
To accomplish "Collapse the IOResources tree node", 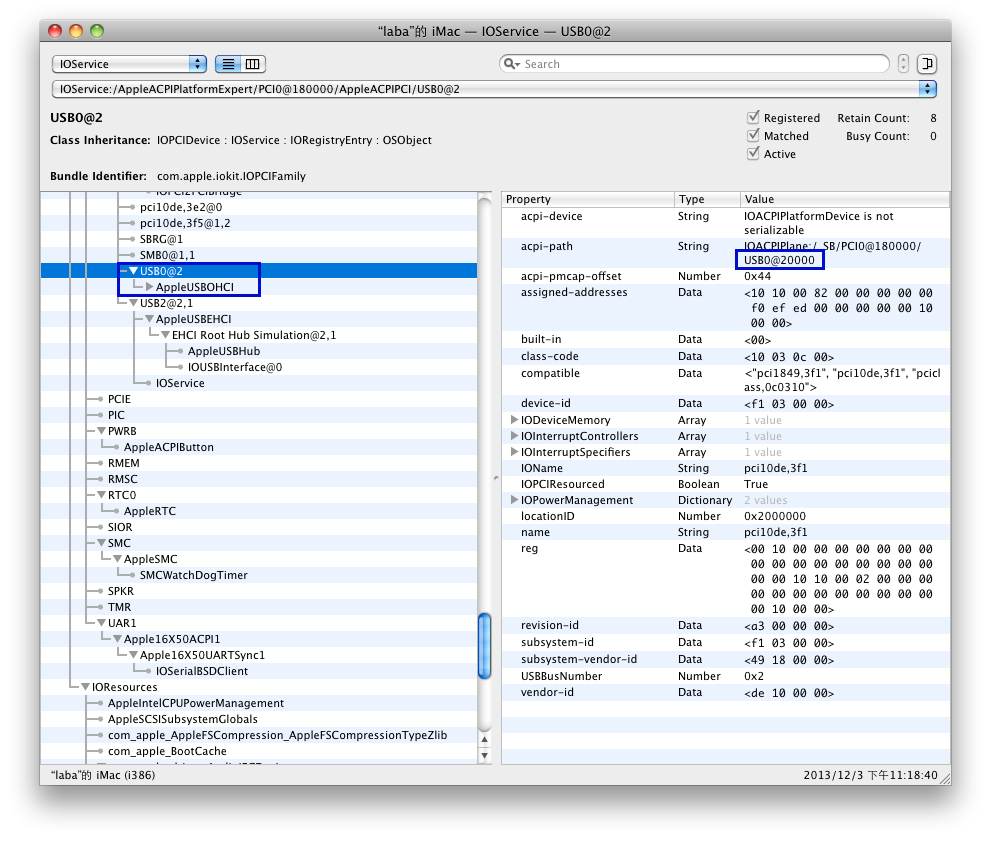I will [x=85, y=687].
